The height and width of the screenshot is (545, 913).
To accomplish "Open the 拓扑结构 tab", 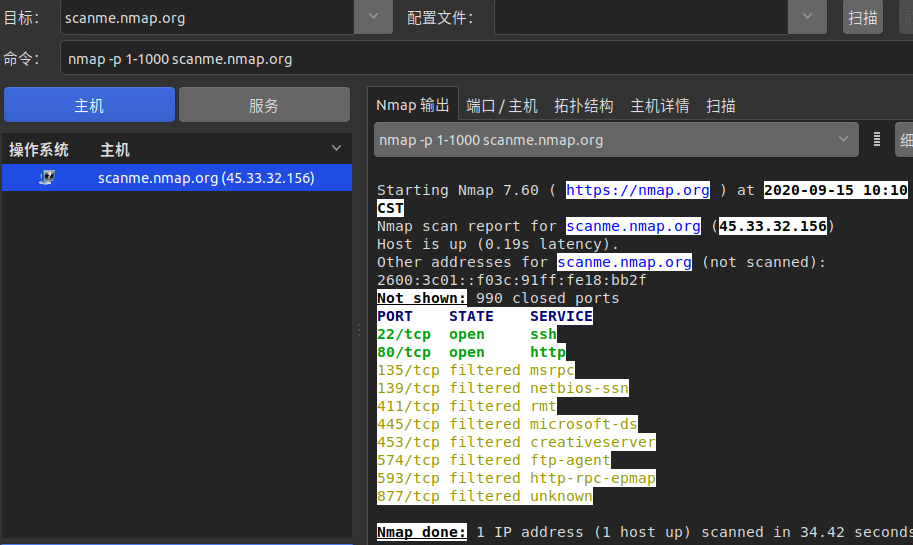I will (583, 106).
